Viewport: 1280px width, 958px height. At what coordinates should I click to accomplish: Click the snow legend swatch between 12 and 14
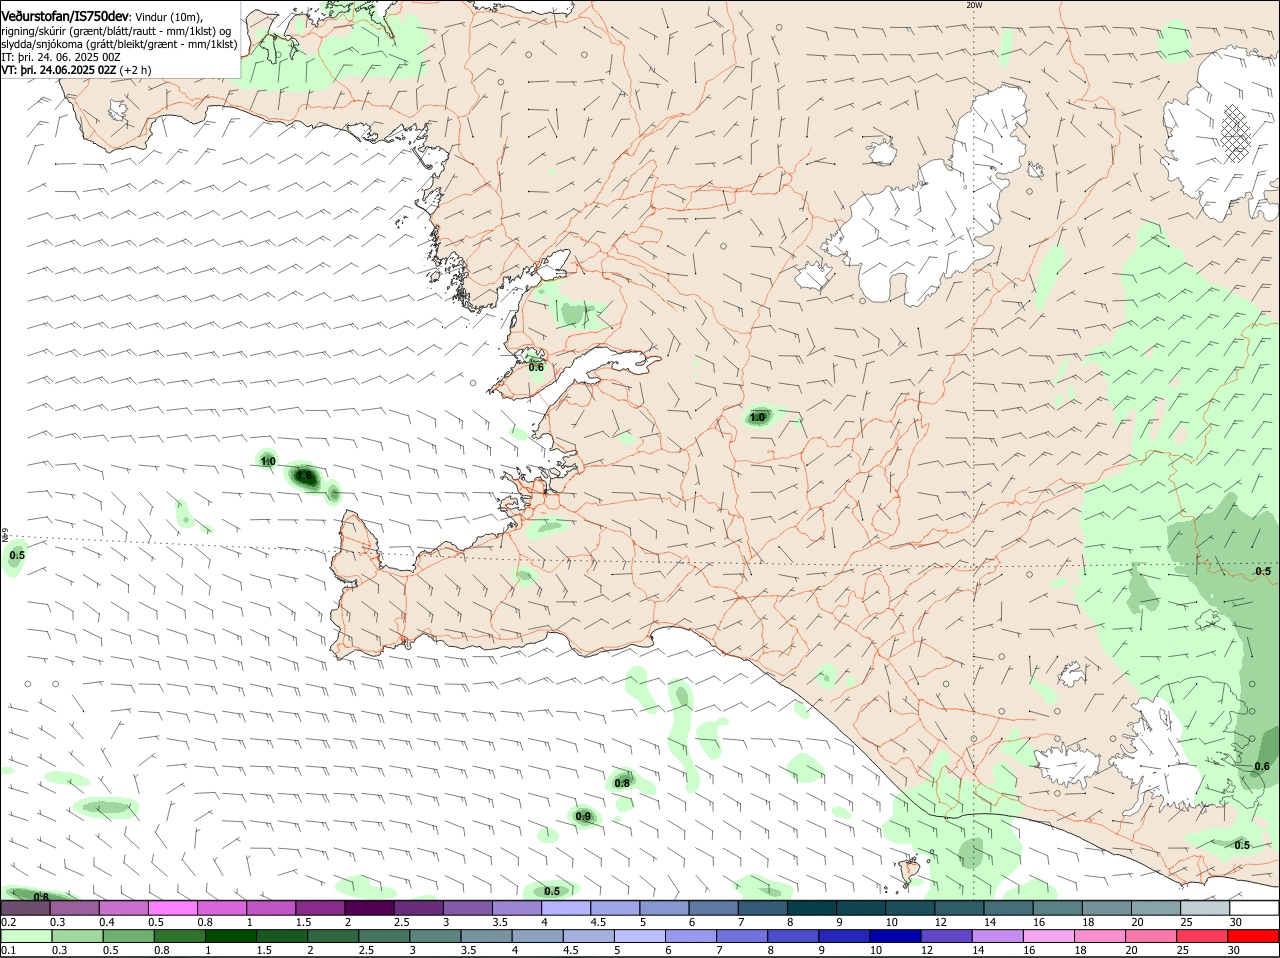coord(959,908)
